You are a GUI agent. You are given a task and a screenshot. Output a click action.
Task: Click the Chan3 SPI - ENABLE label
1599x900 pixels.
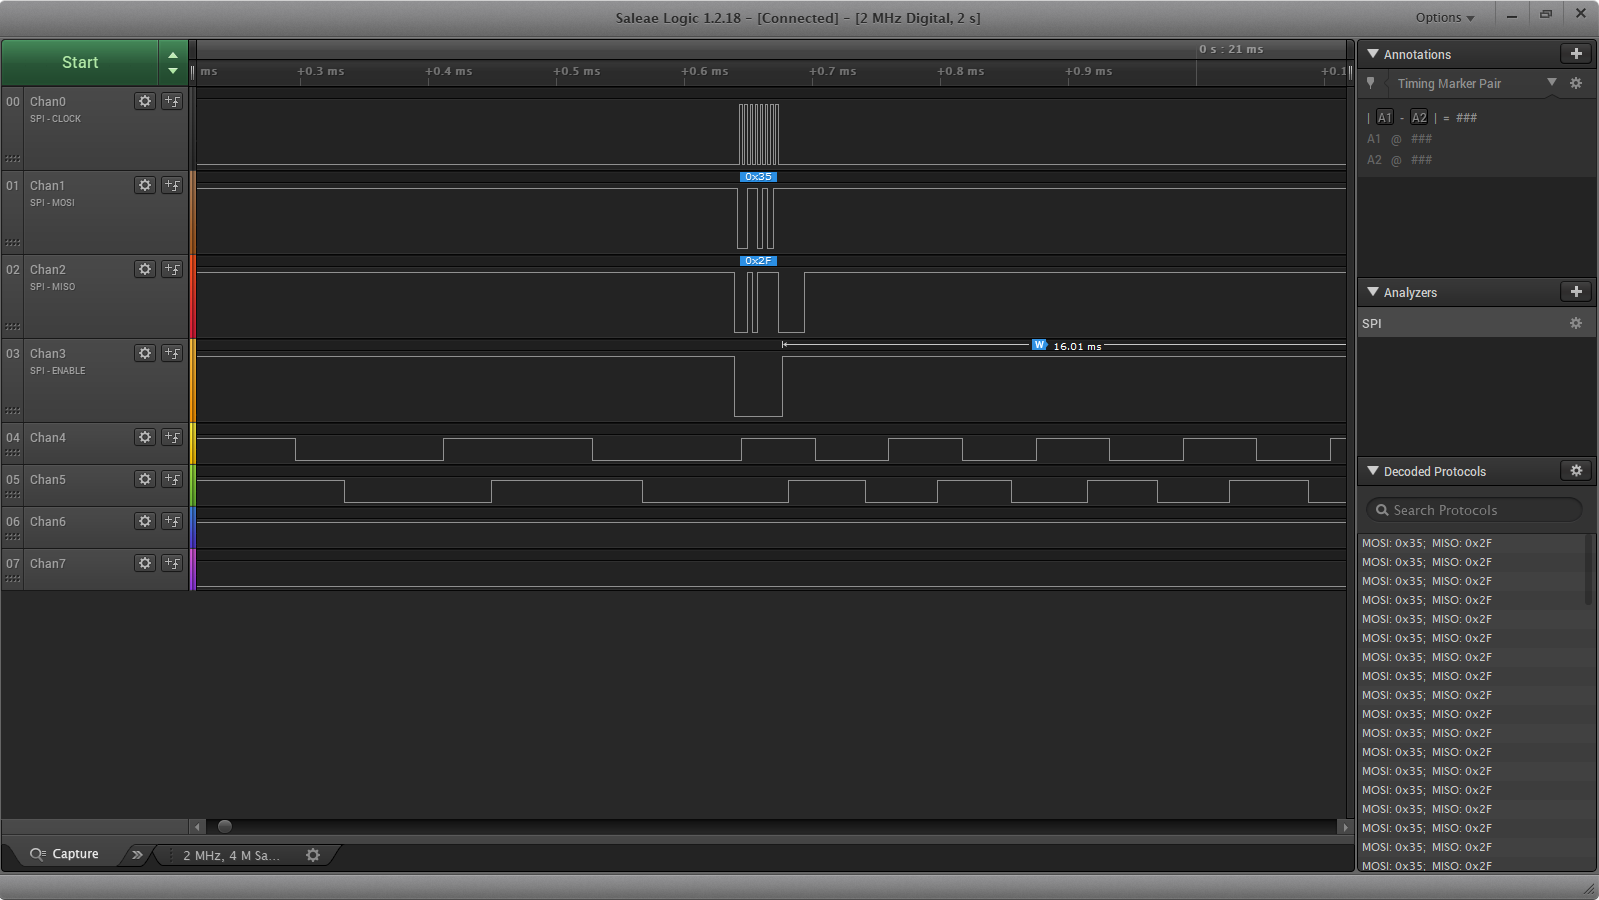[57, 371]
